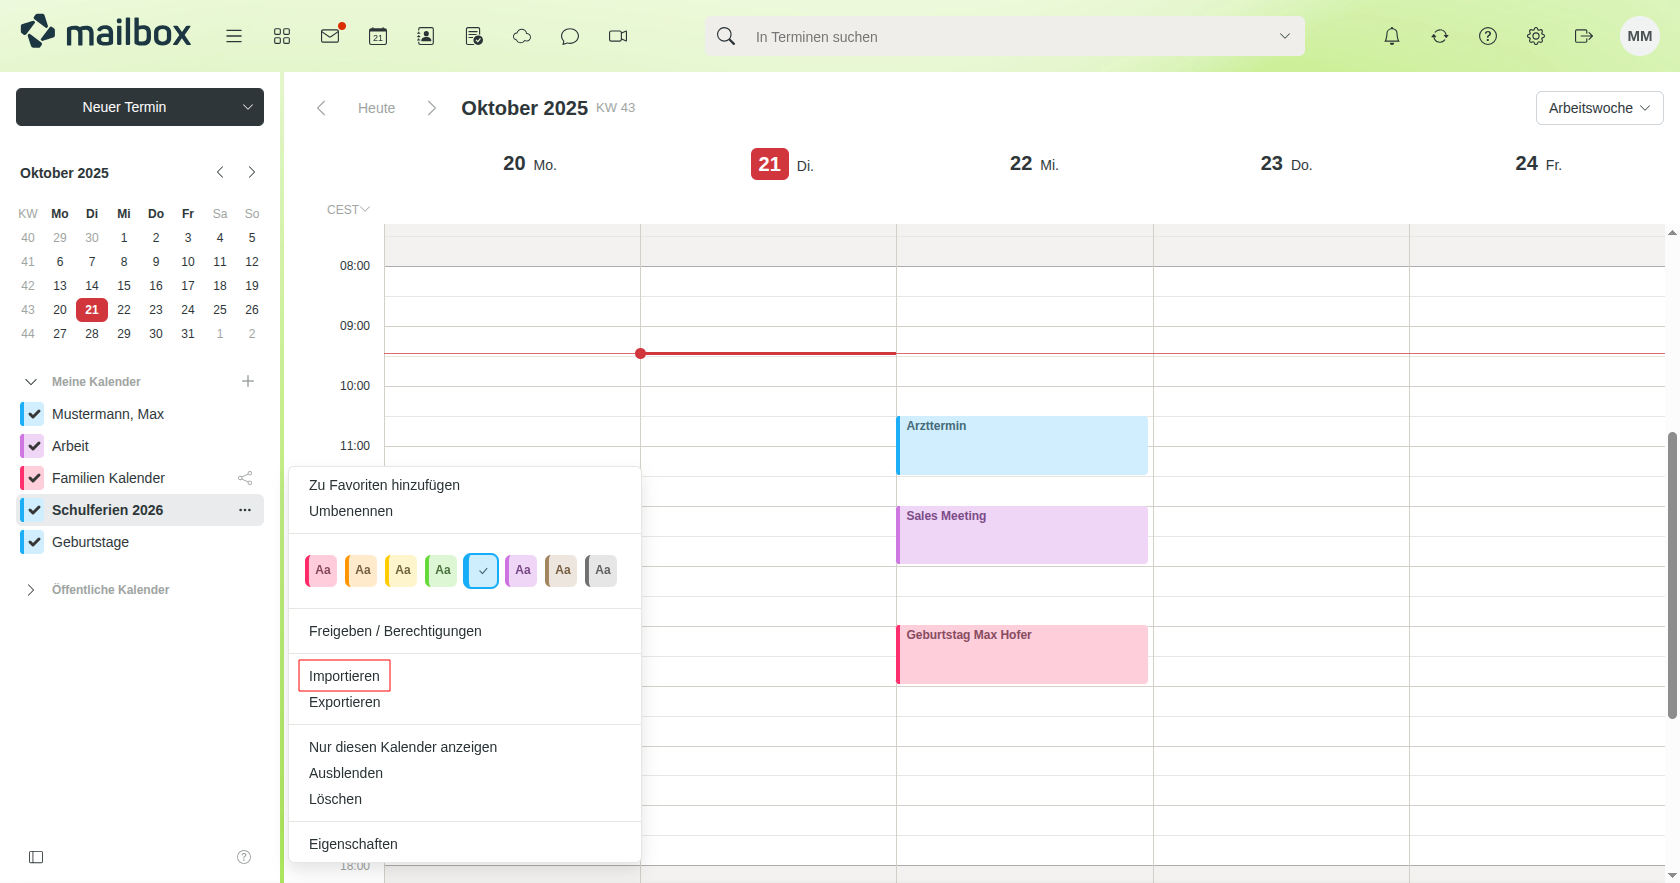Open the address book icon

(x=426, y=36)
